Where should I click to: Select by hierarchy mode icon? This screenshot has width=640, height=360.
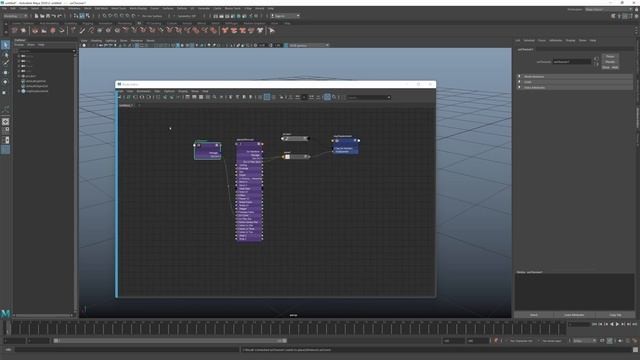pos(76,16)
